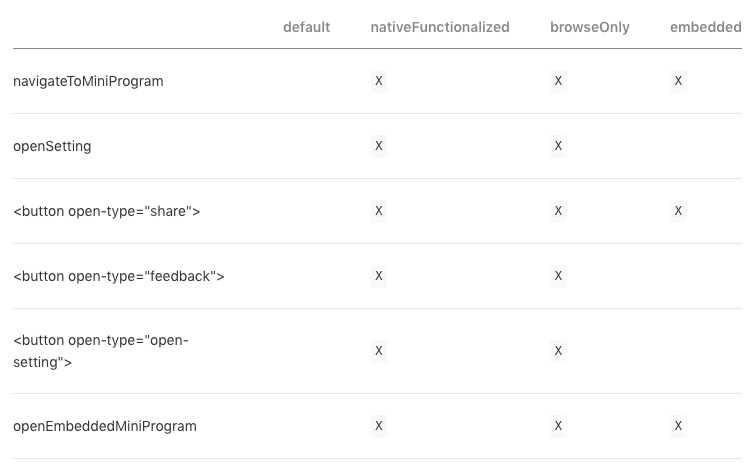Click the default column header

(x=306, y=27)
